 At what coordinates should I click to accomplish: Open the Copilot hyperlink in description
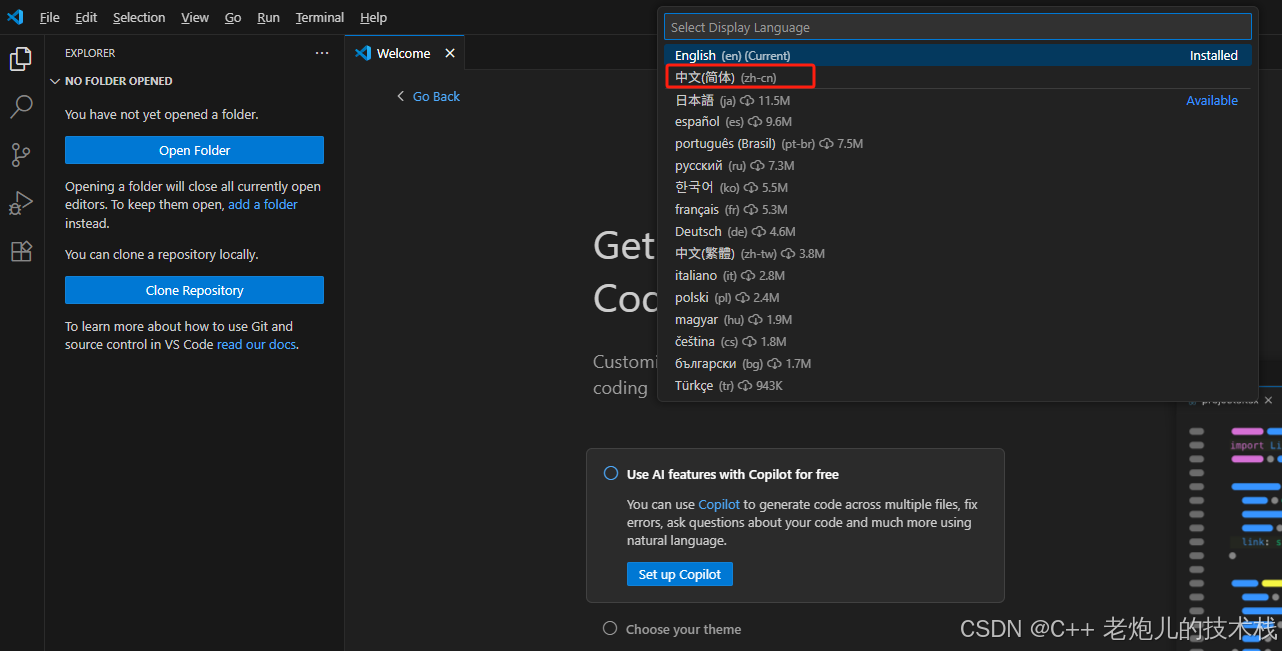[719, 505]
